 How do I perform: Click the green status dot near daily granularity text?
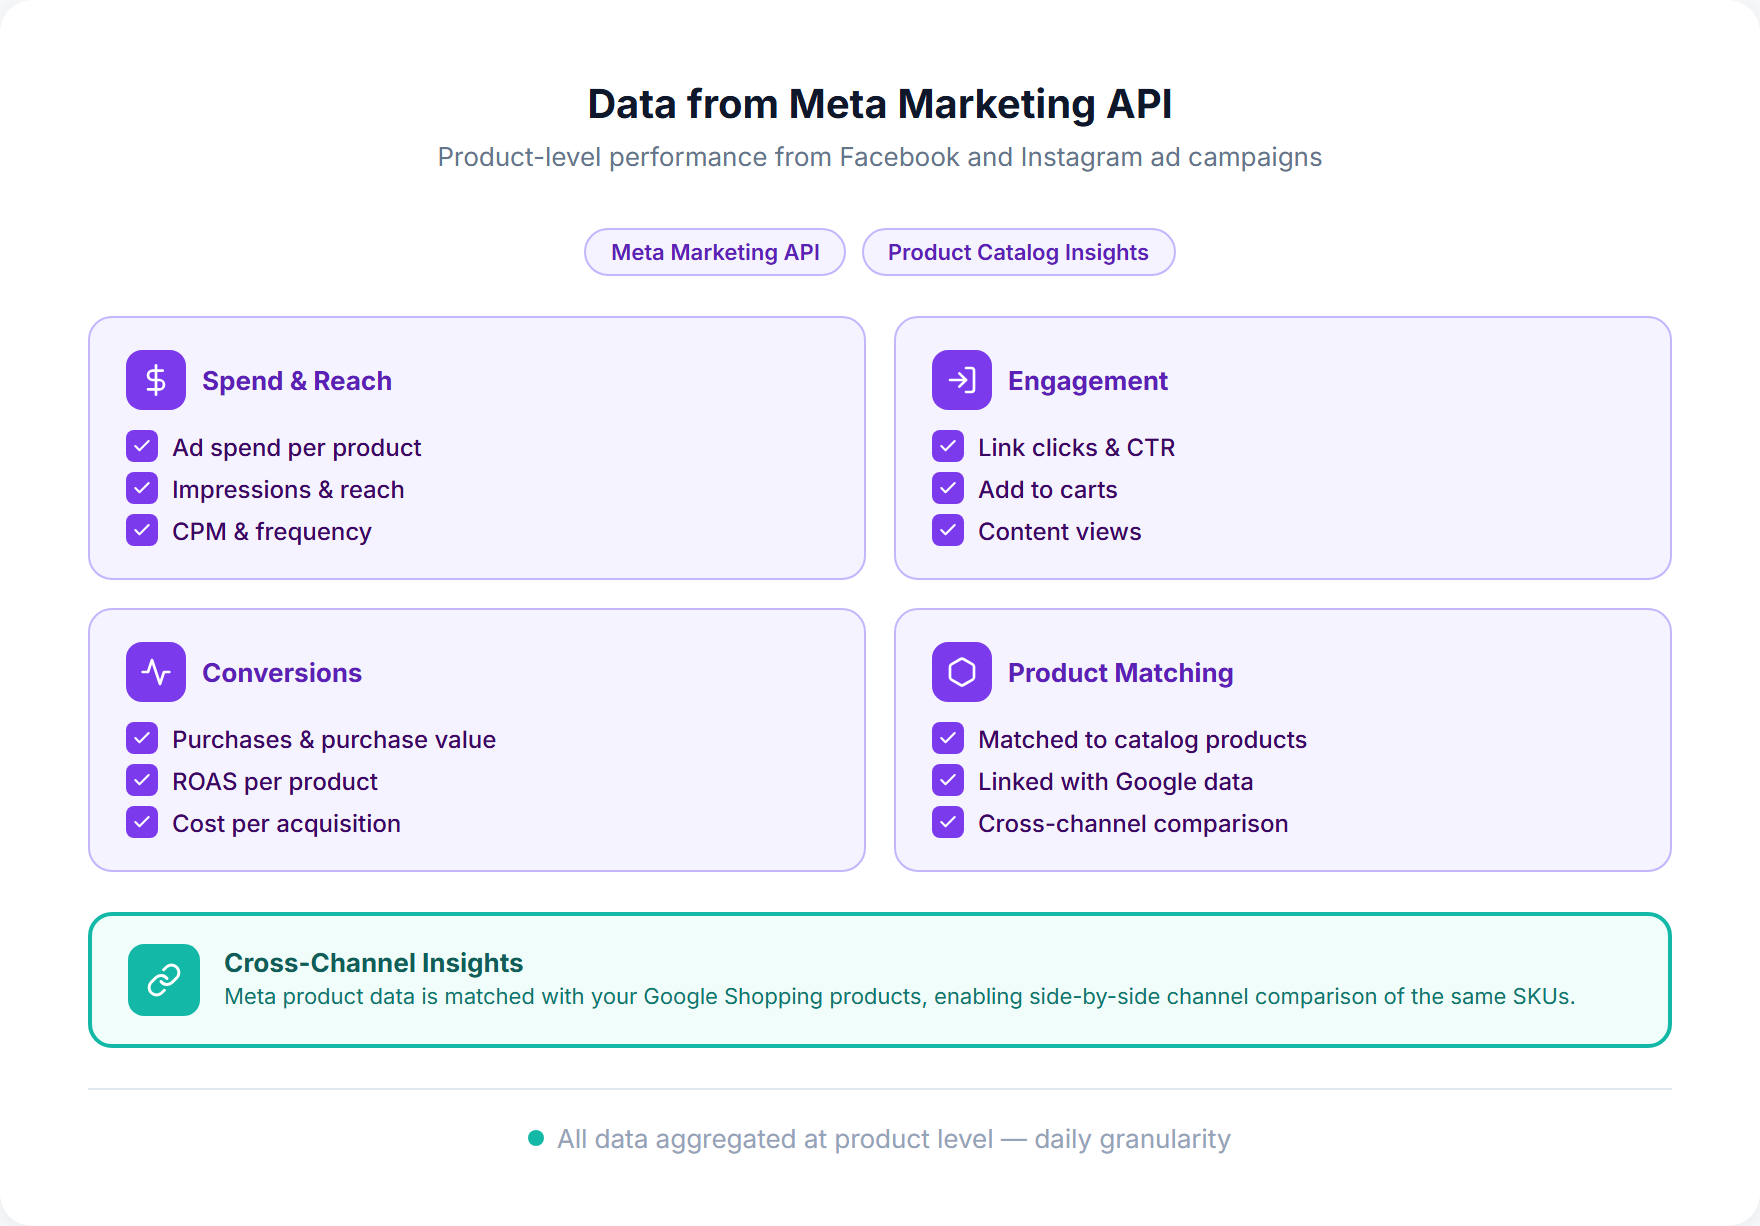pyautogui.click(x=536, y=1138)
